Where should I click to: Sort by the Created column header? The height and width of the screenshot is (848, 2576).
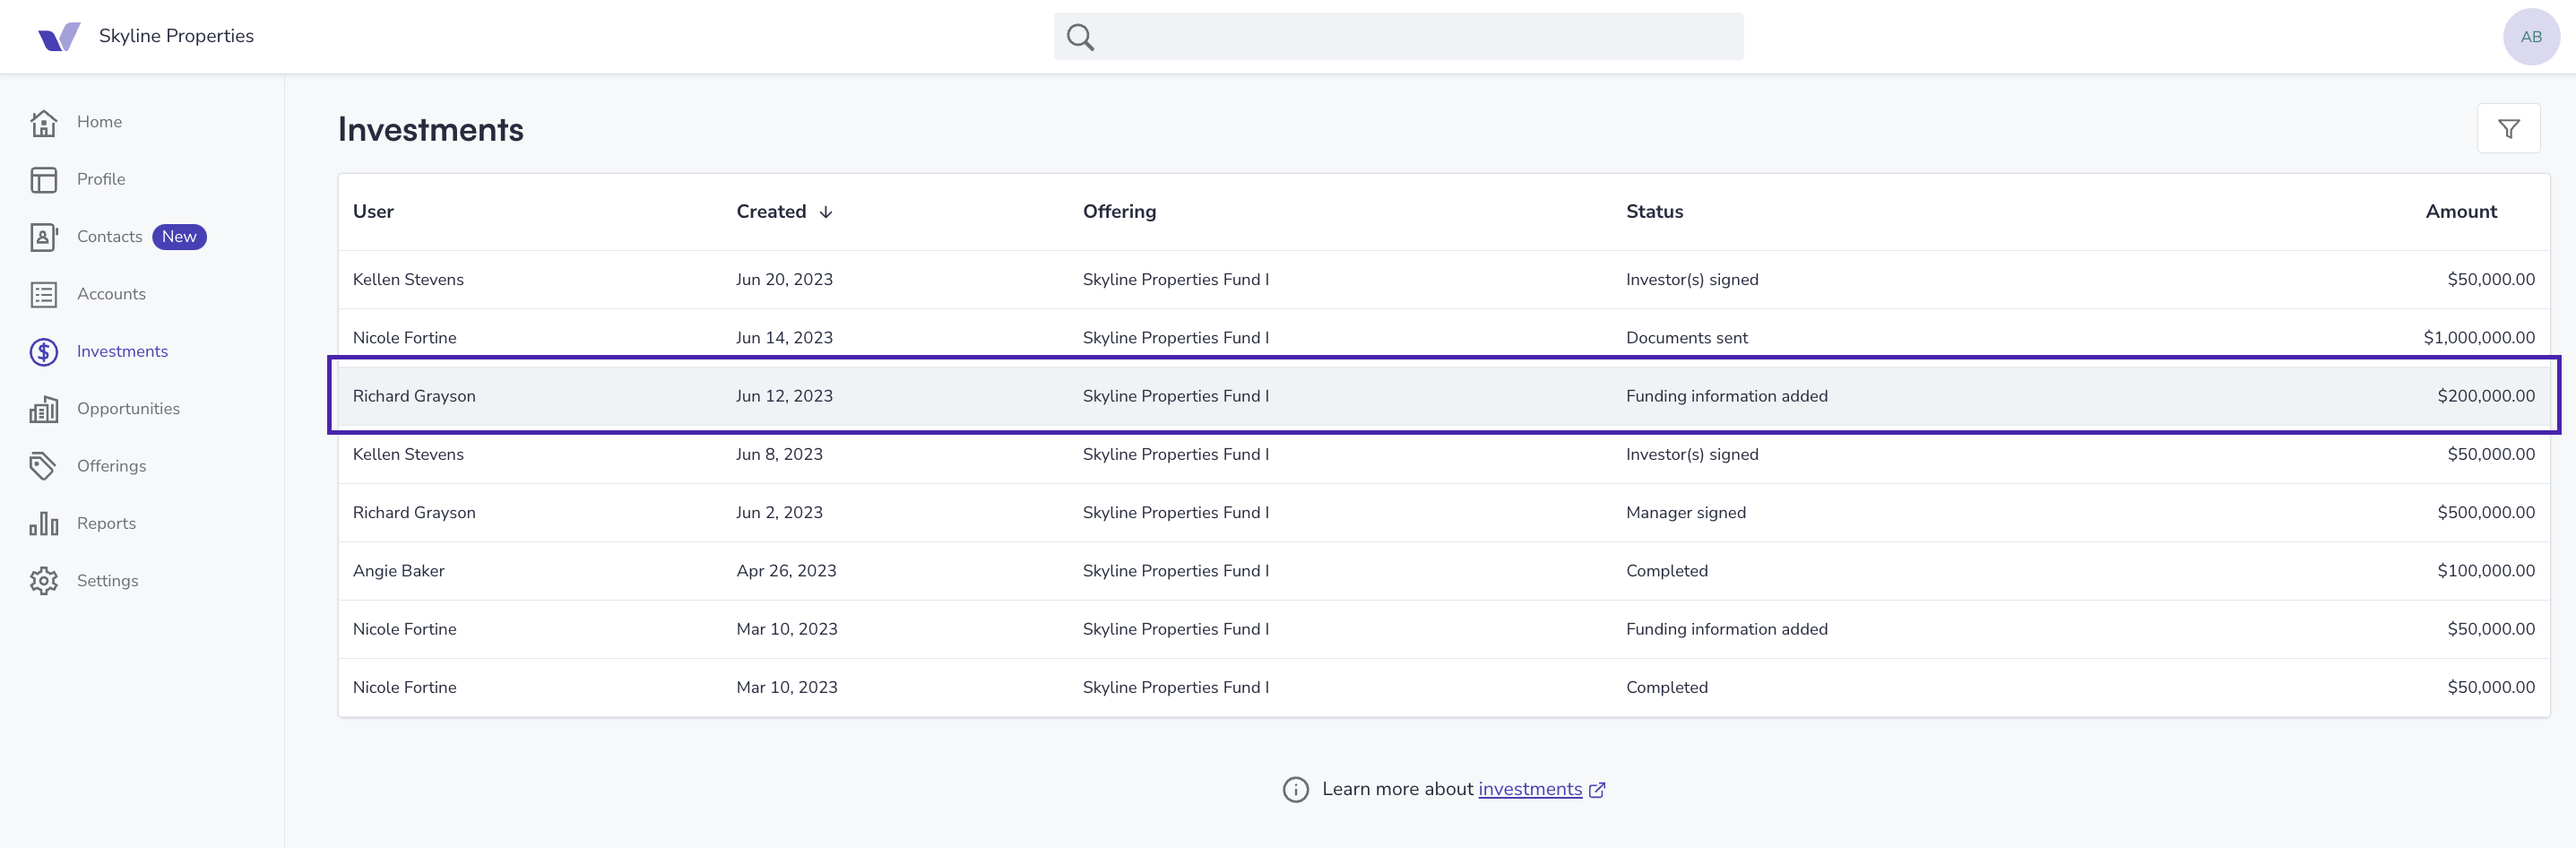pyautogui.click(x=771, y=212)
